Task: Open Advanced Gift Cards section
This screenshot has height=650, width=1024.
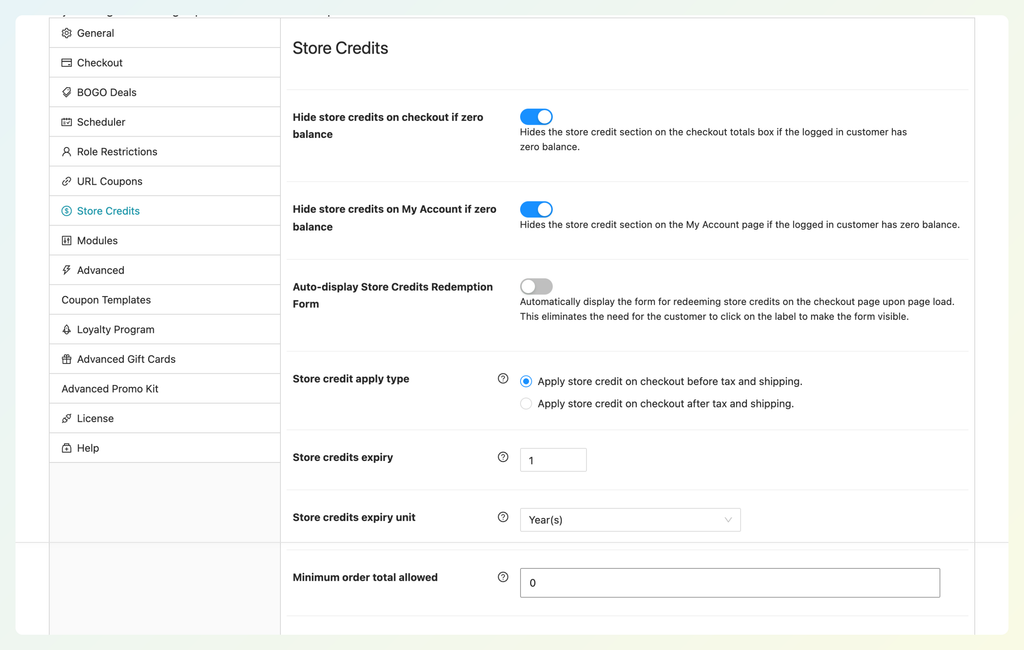Action: [165, 359]
